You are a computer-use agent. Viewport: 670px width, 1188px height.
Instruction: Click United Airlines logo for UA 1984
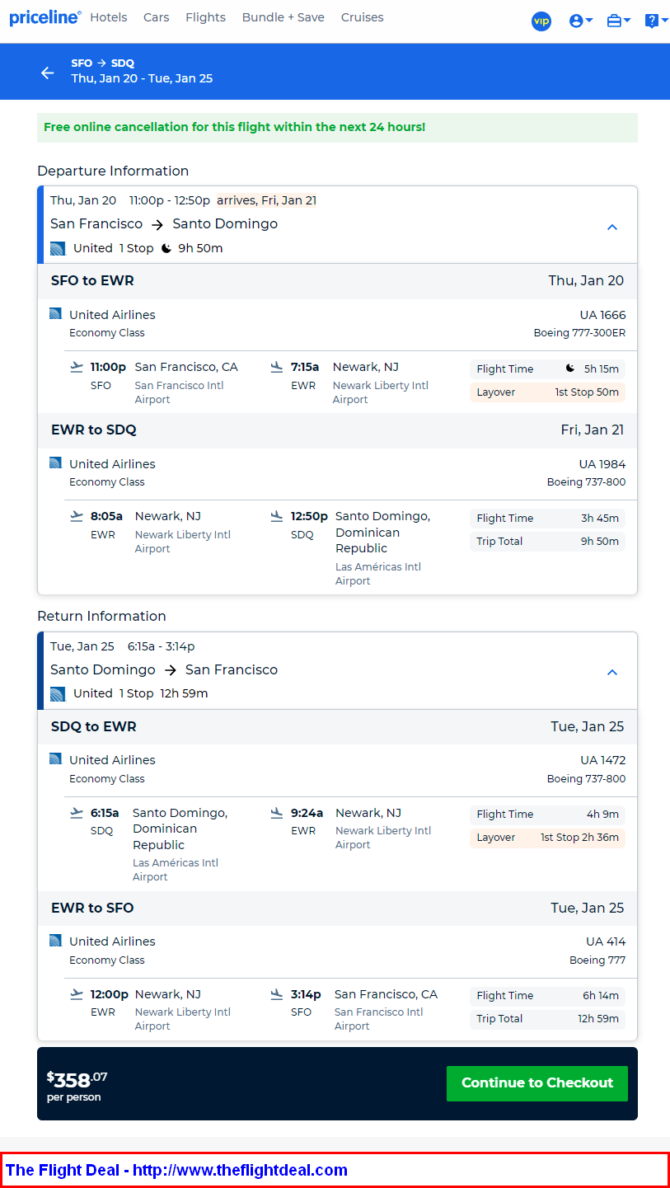pos(55,462)
